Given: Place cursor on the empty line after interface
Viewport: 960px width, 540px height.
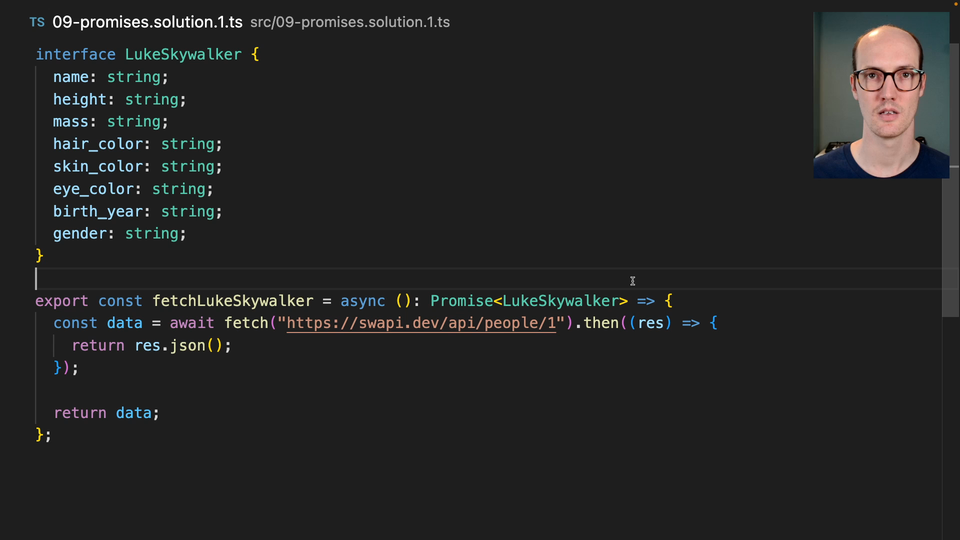Looking at the screenshot, I should pyautogui.click(x=300, y=278).
